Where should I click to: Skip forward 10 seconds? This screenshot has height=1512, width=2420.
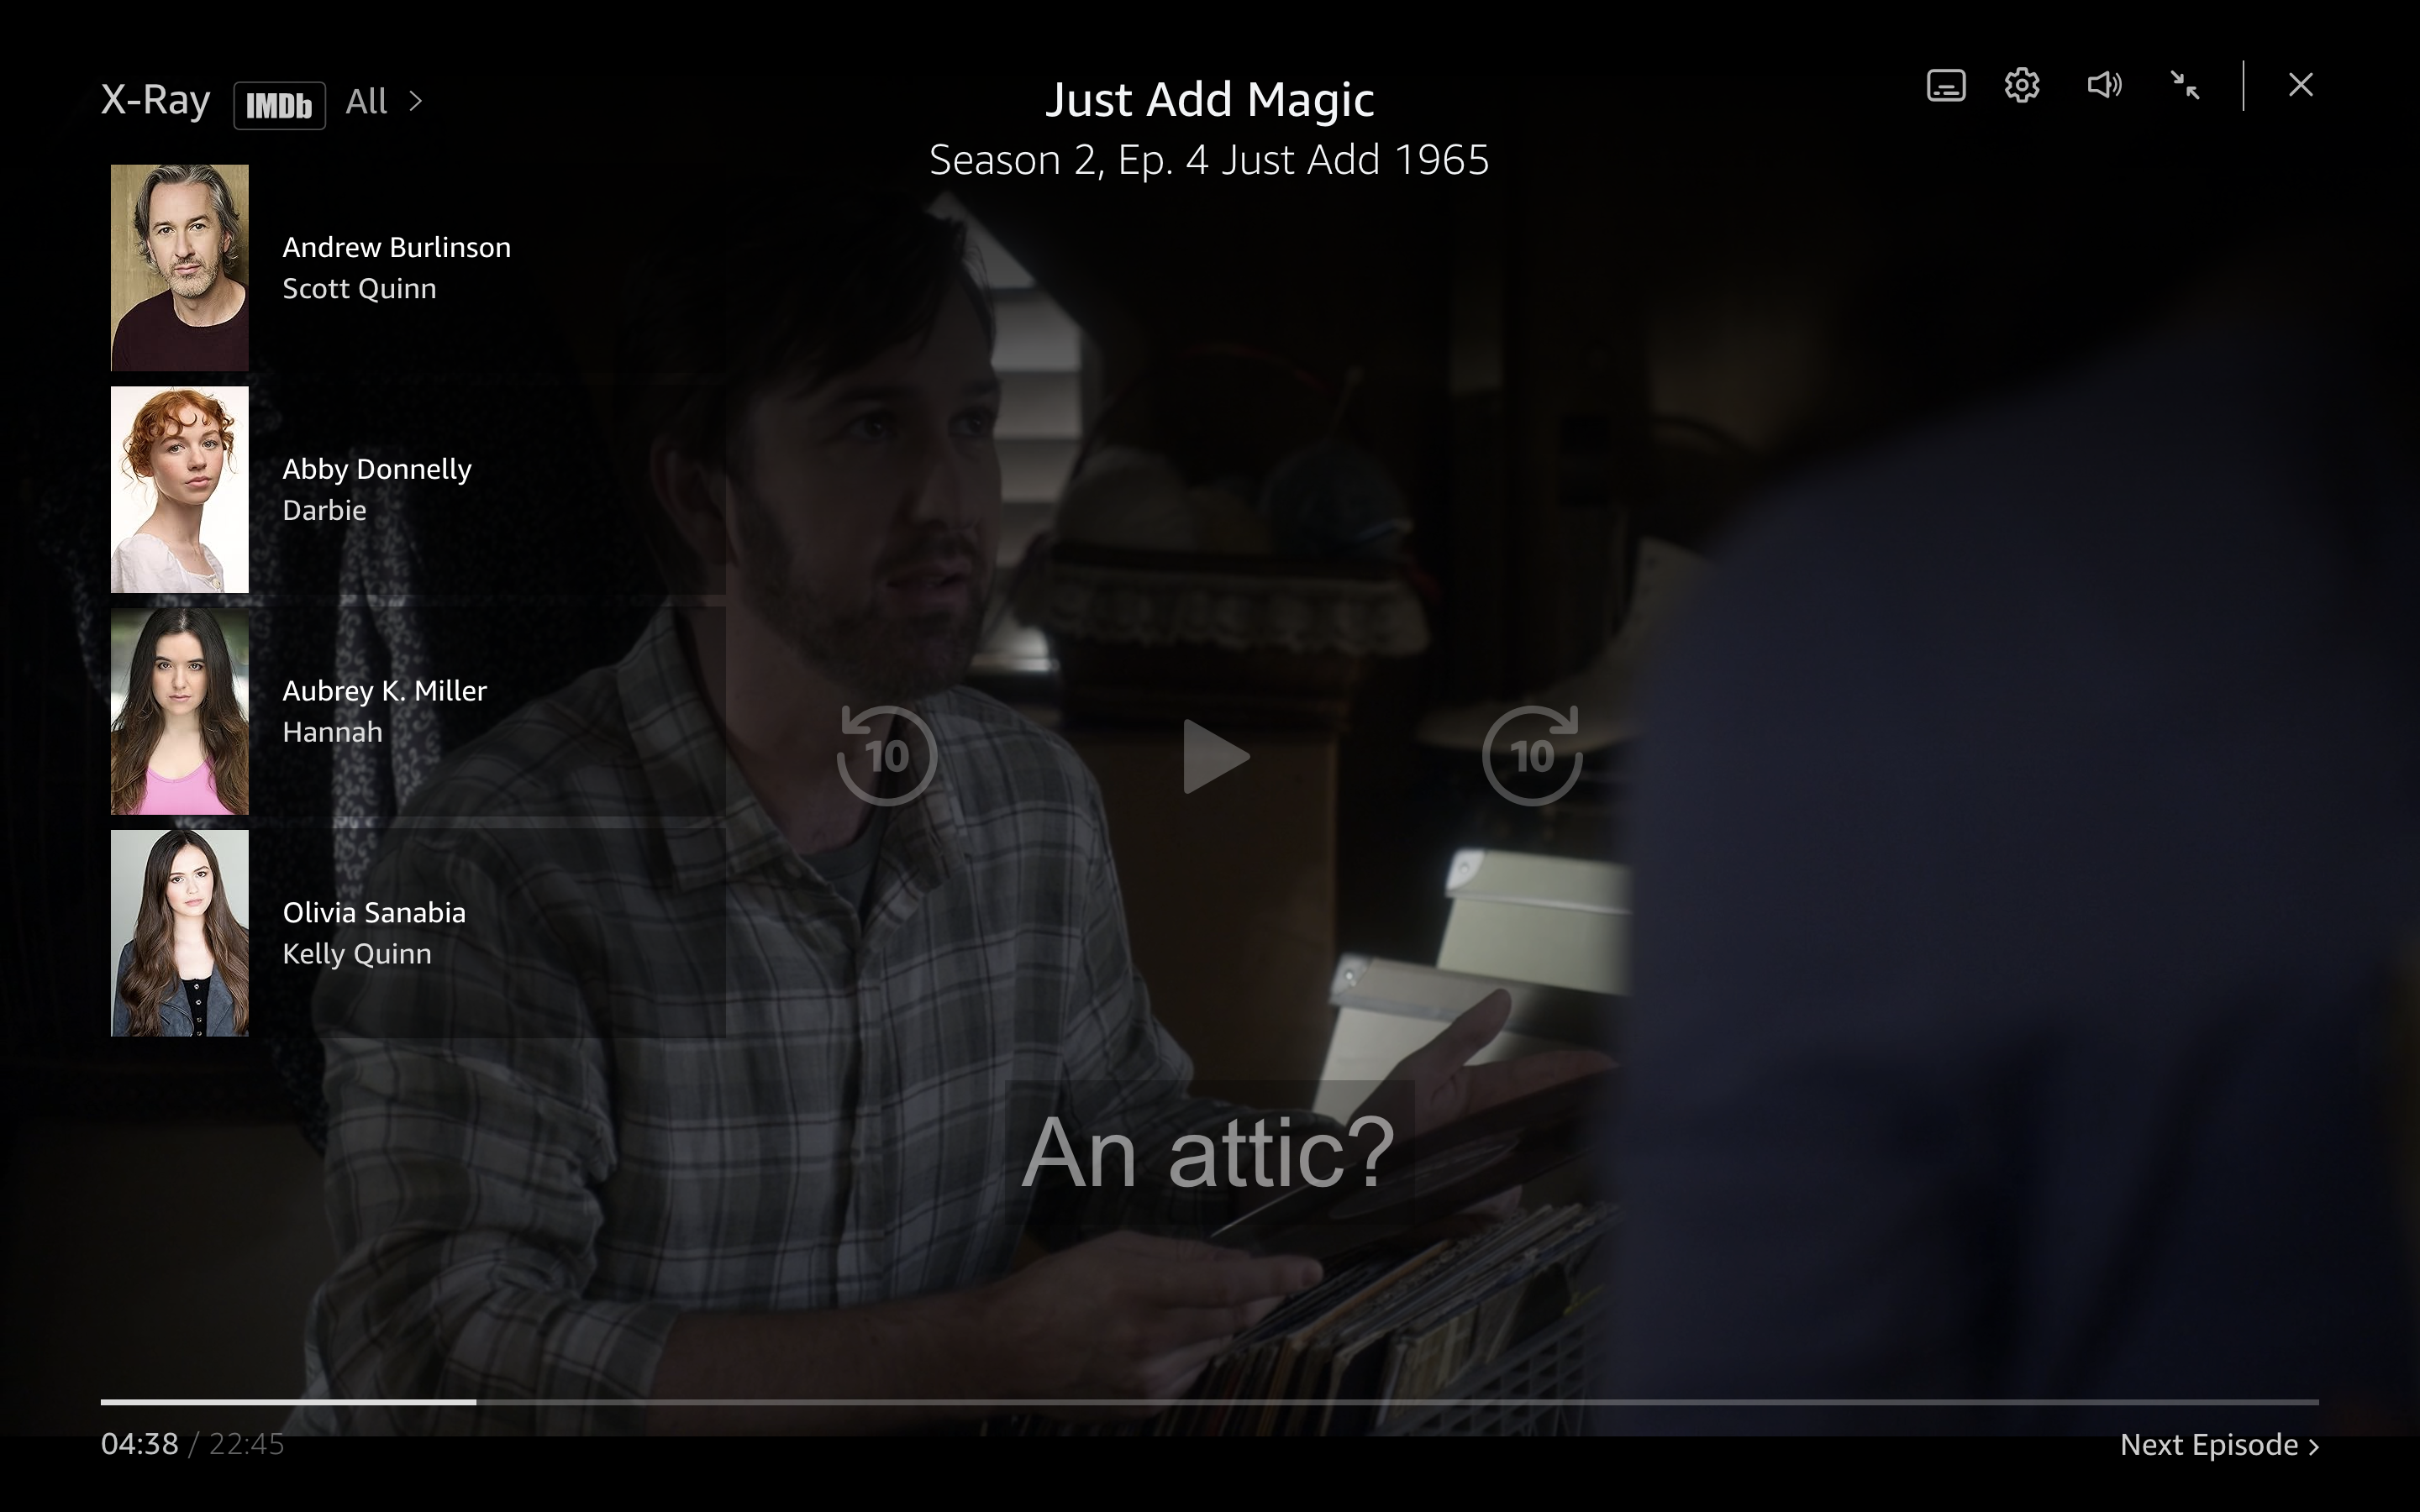coord(1531,756)
